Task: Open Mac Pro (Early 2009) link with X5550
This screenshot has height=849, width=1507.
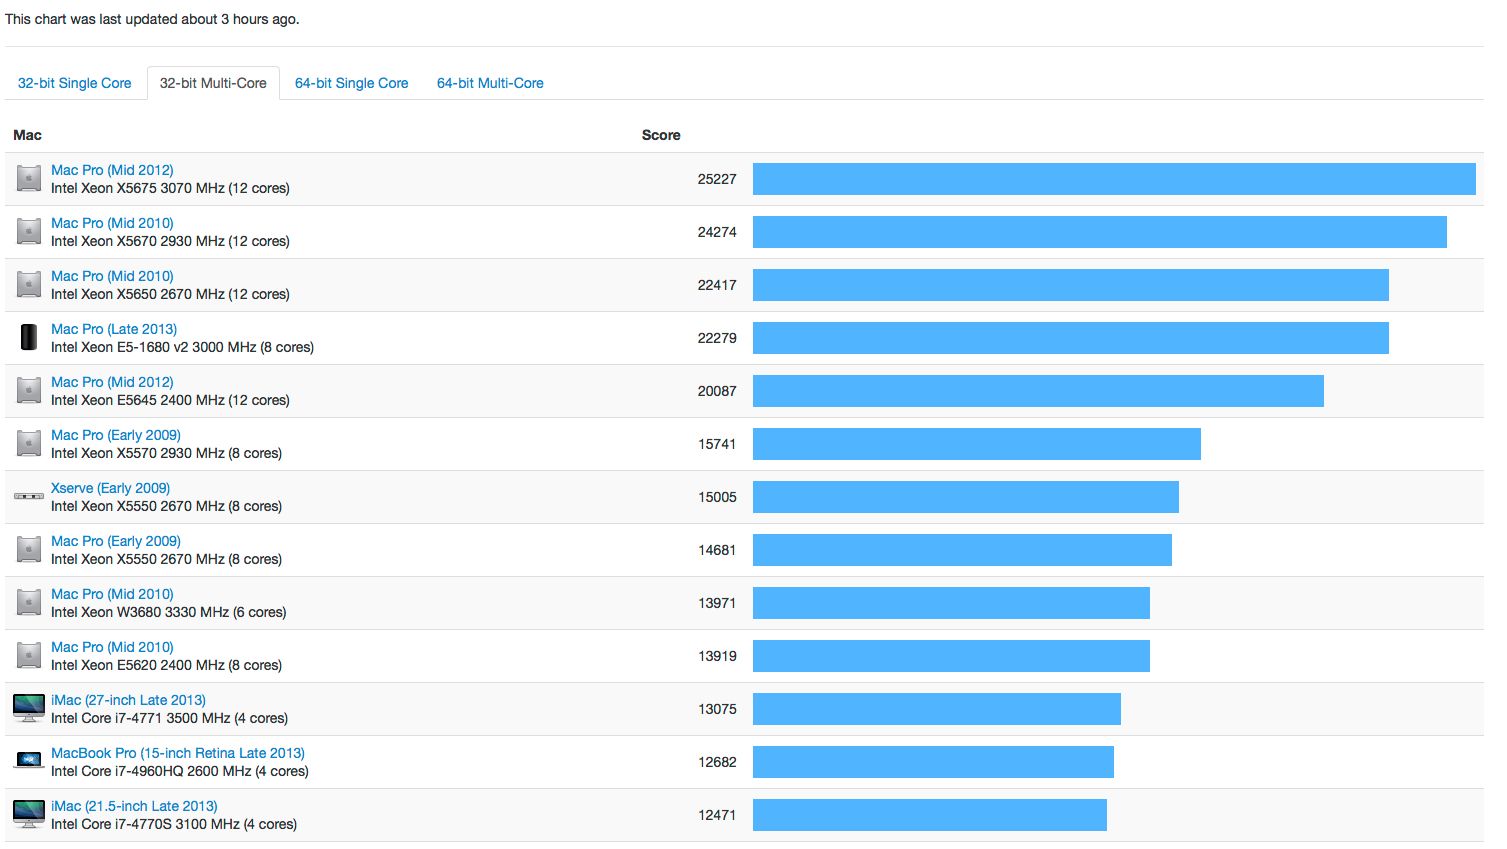Action: point(116,541)
